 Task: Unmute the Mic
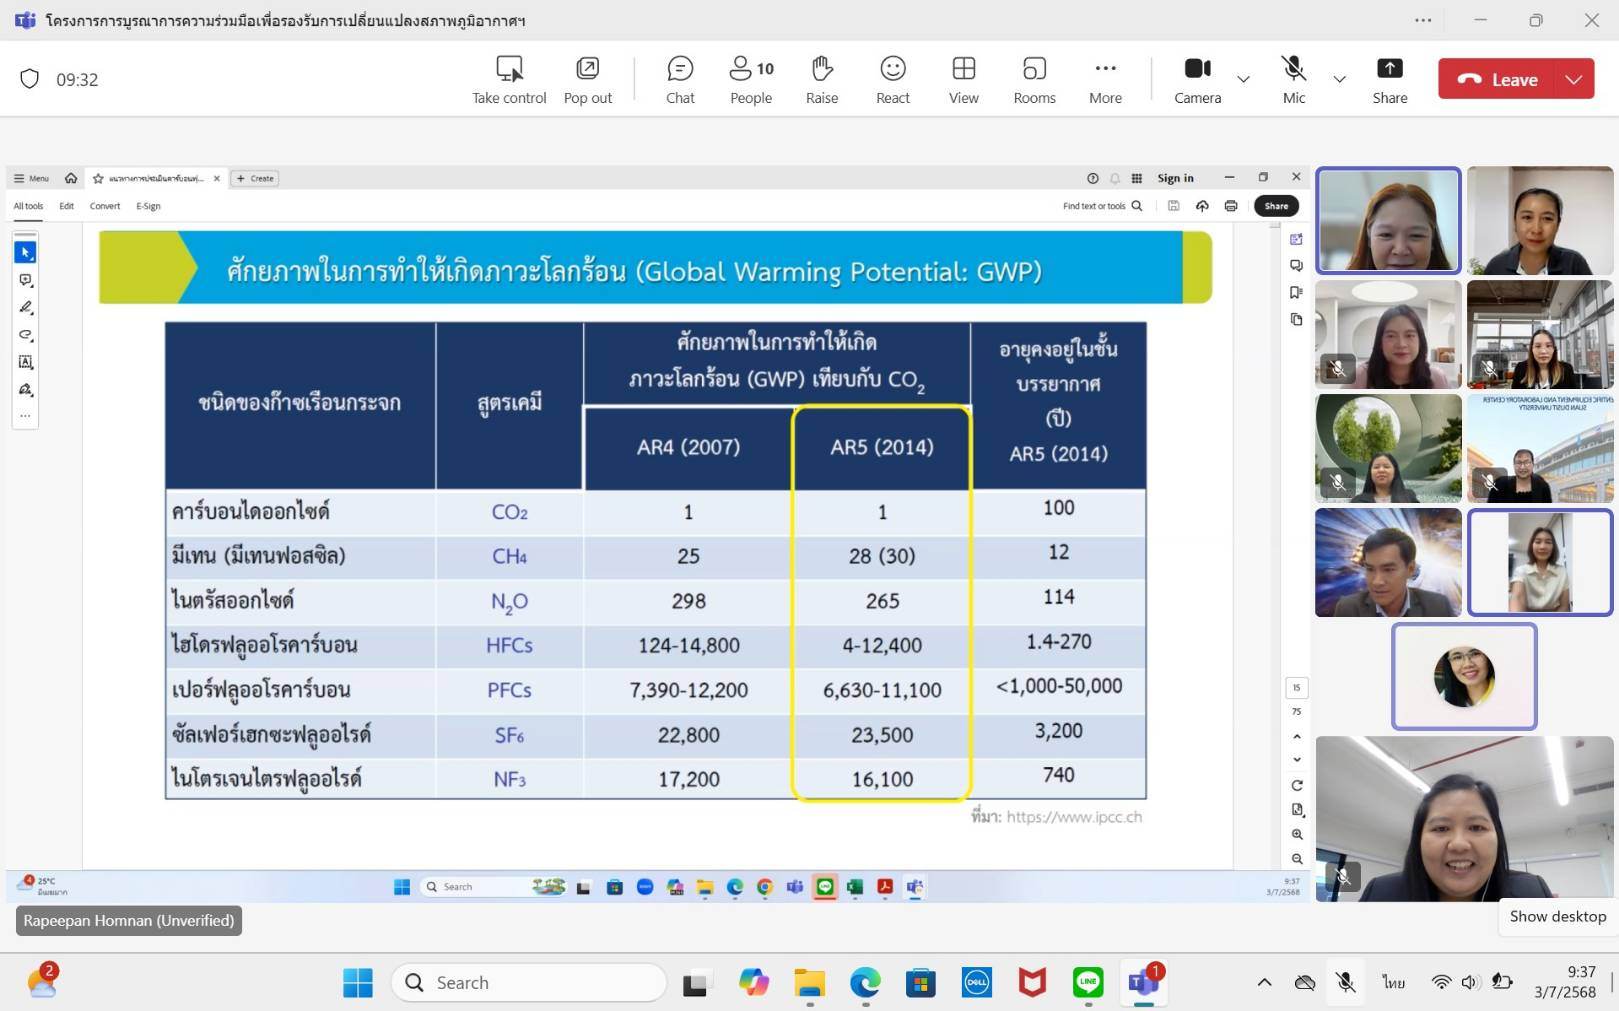pos(1293,79)
